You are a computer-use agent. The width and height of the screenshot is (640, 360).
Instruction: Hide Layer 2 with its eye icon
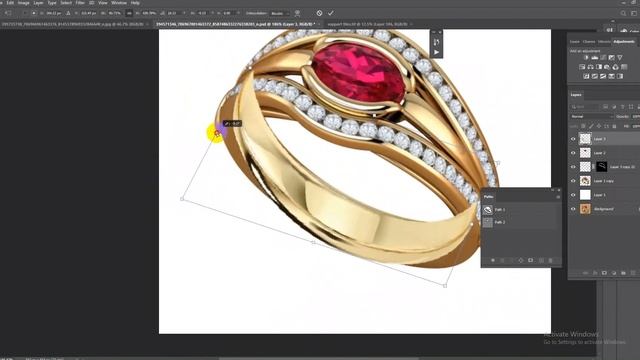[x=573, y=153]
